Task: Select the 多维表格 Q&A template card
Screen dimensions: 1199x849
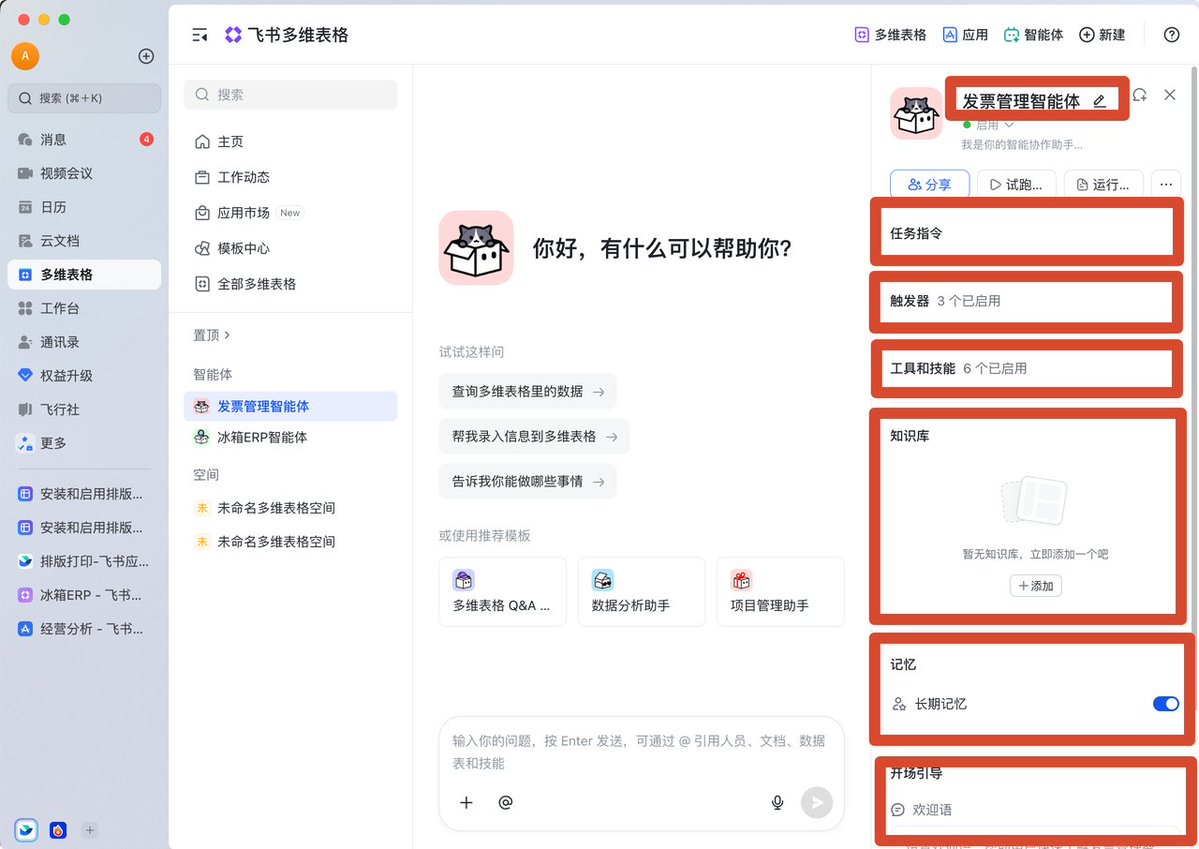Action: (502, 592)
